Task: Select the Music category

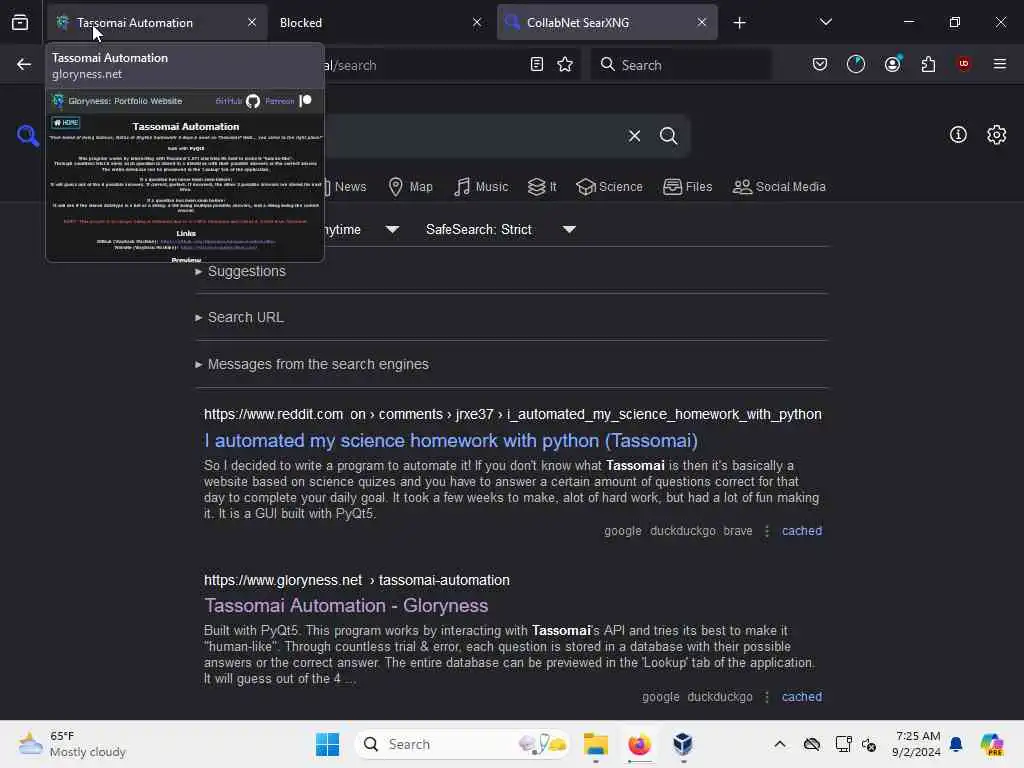Action: (x=481, y=187)
